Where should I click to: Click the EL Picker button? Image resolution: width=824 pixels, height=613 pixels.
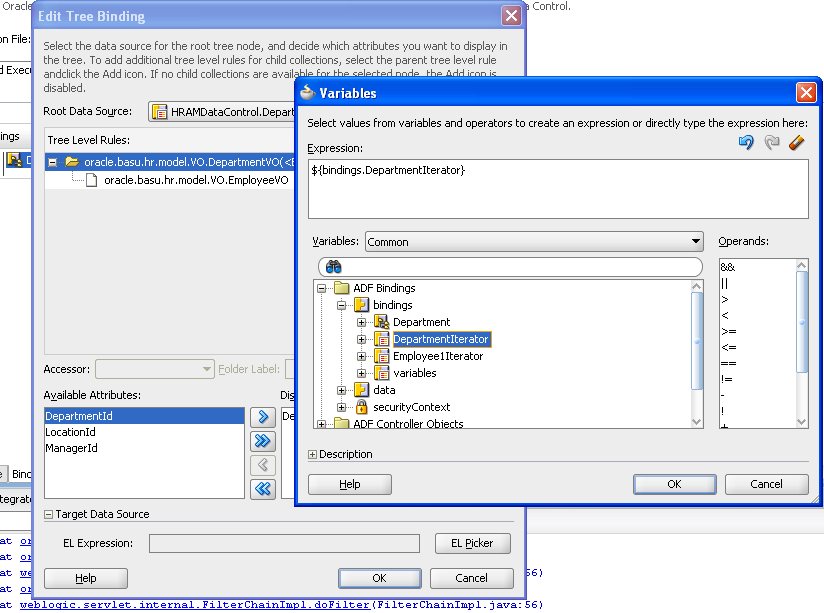(472, 543)
